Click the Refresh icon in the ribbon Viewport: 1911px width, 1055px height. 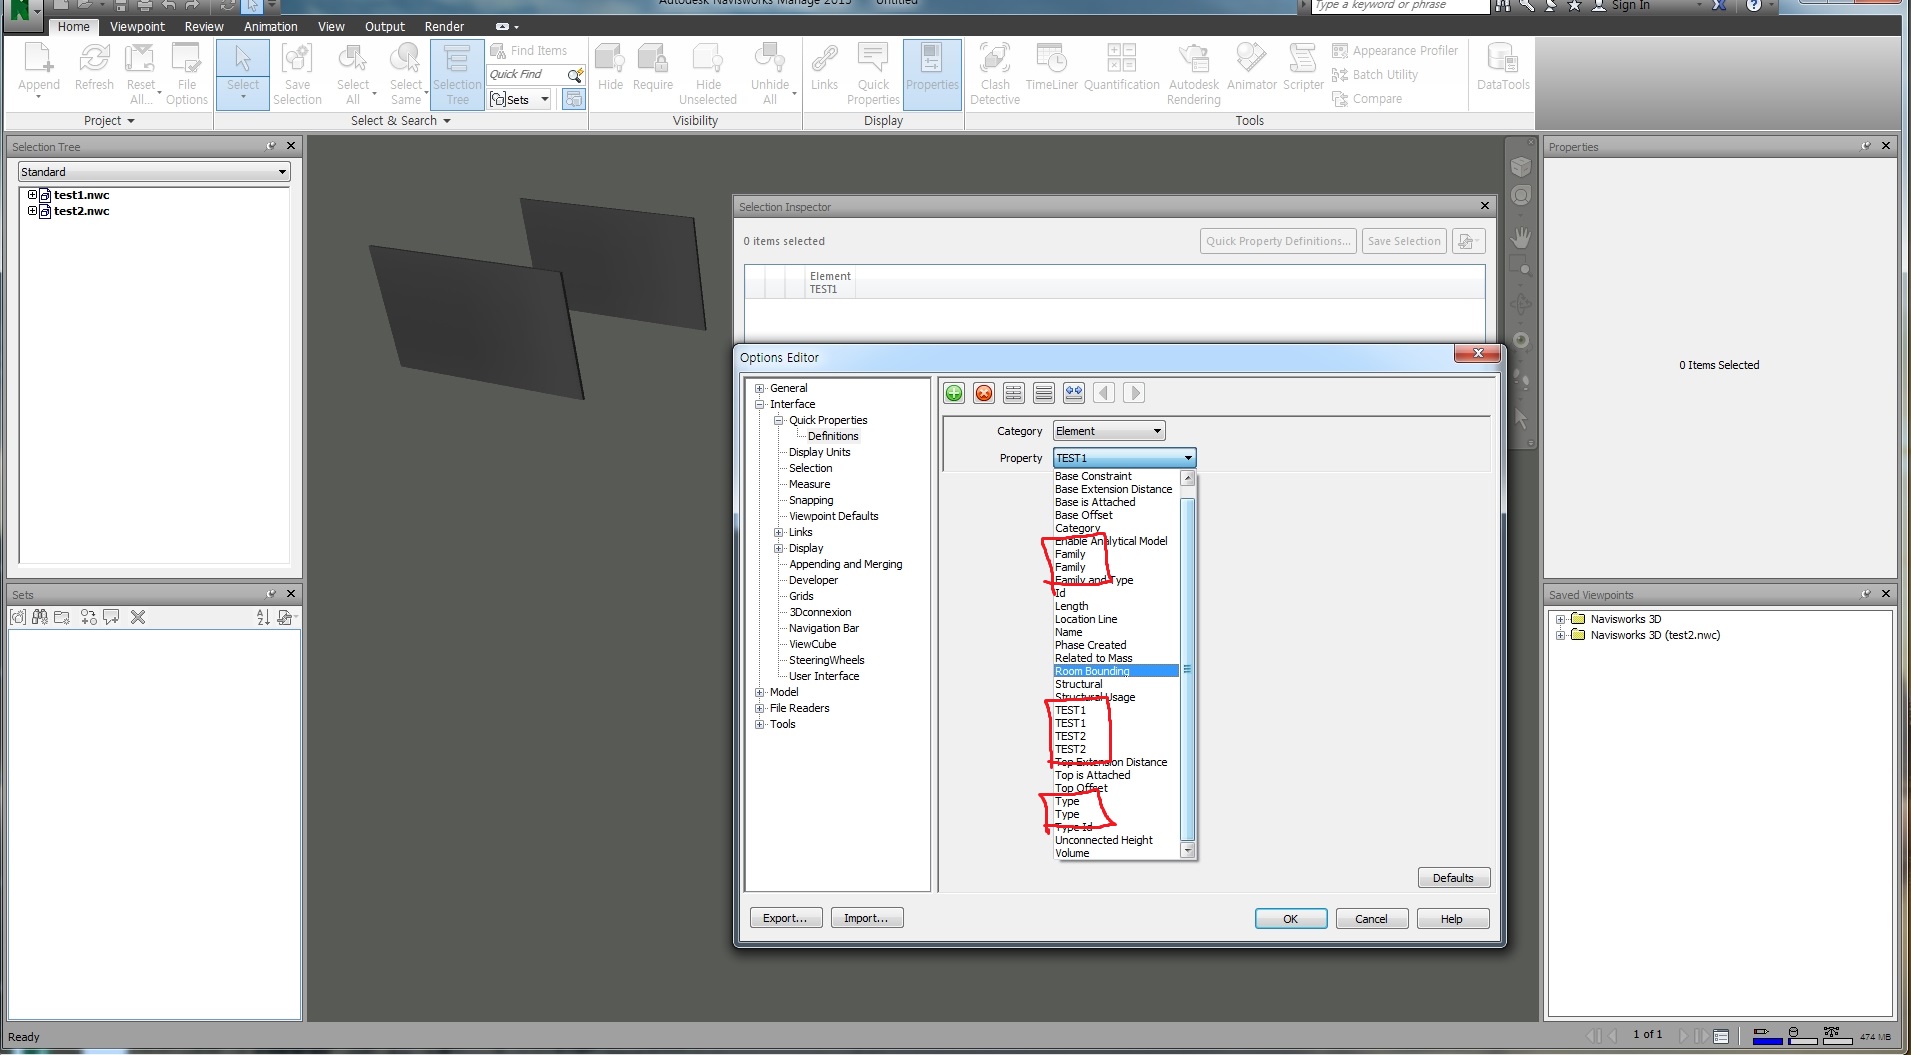[x=94, y=68]
